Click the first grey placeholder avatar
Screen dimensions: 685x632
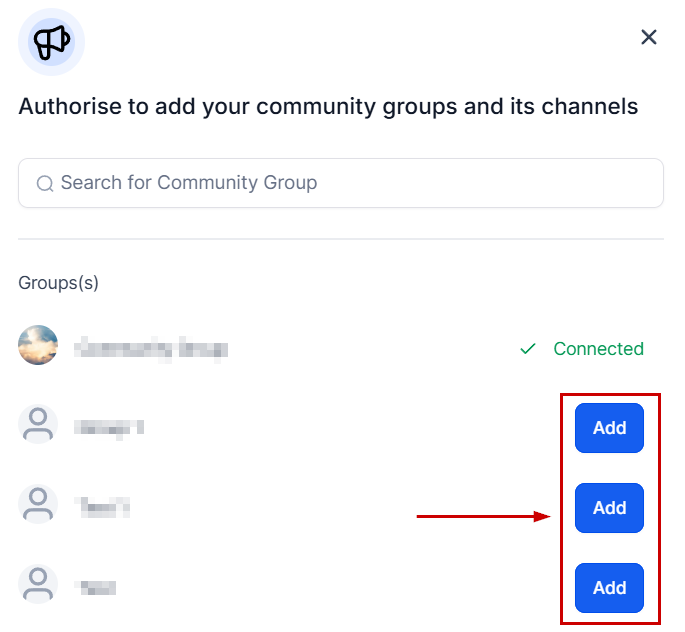[38, 425]
